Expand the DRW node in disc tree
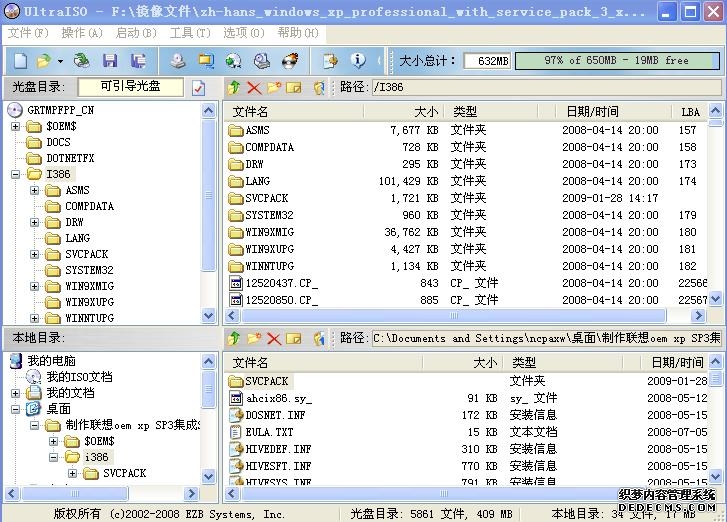Viewport: 727px width, 522px height. [34, 222]
